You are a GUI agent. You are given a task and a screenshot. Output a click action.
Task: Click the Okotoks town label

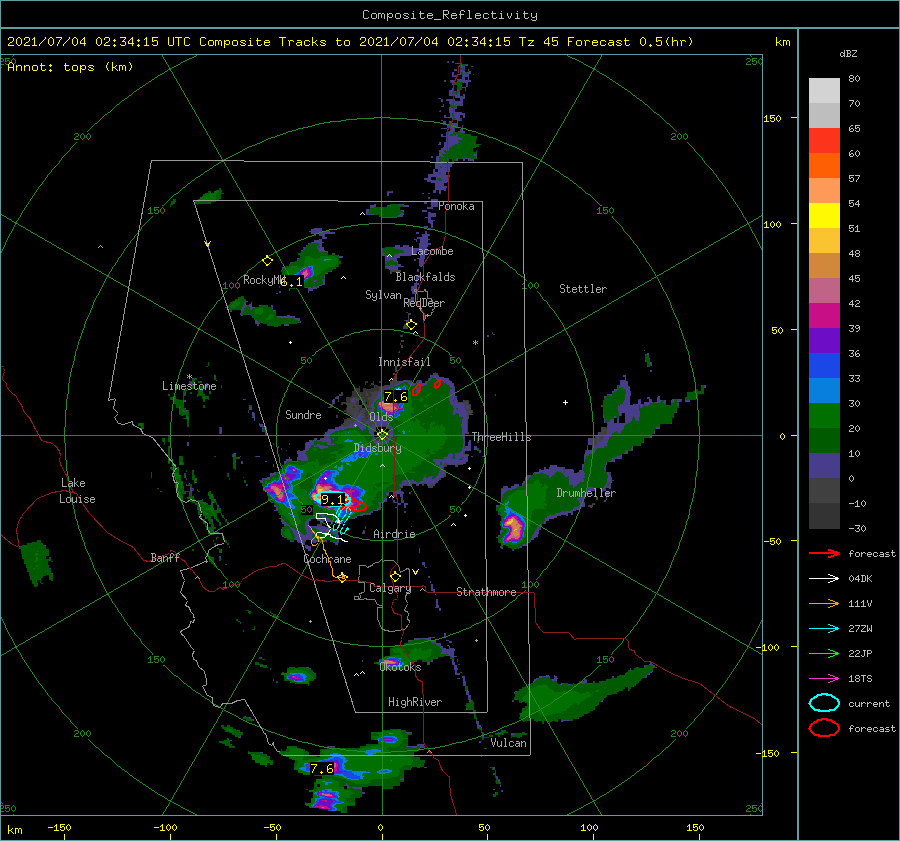click(400, 667)
